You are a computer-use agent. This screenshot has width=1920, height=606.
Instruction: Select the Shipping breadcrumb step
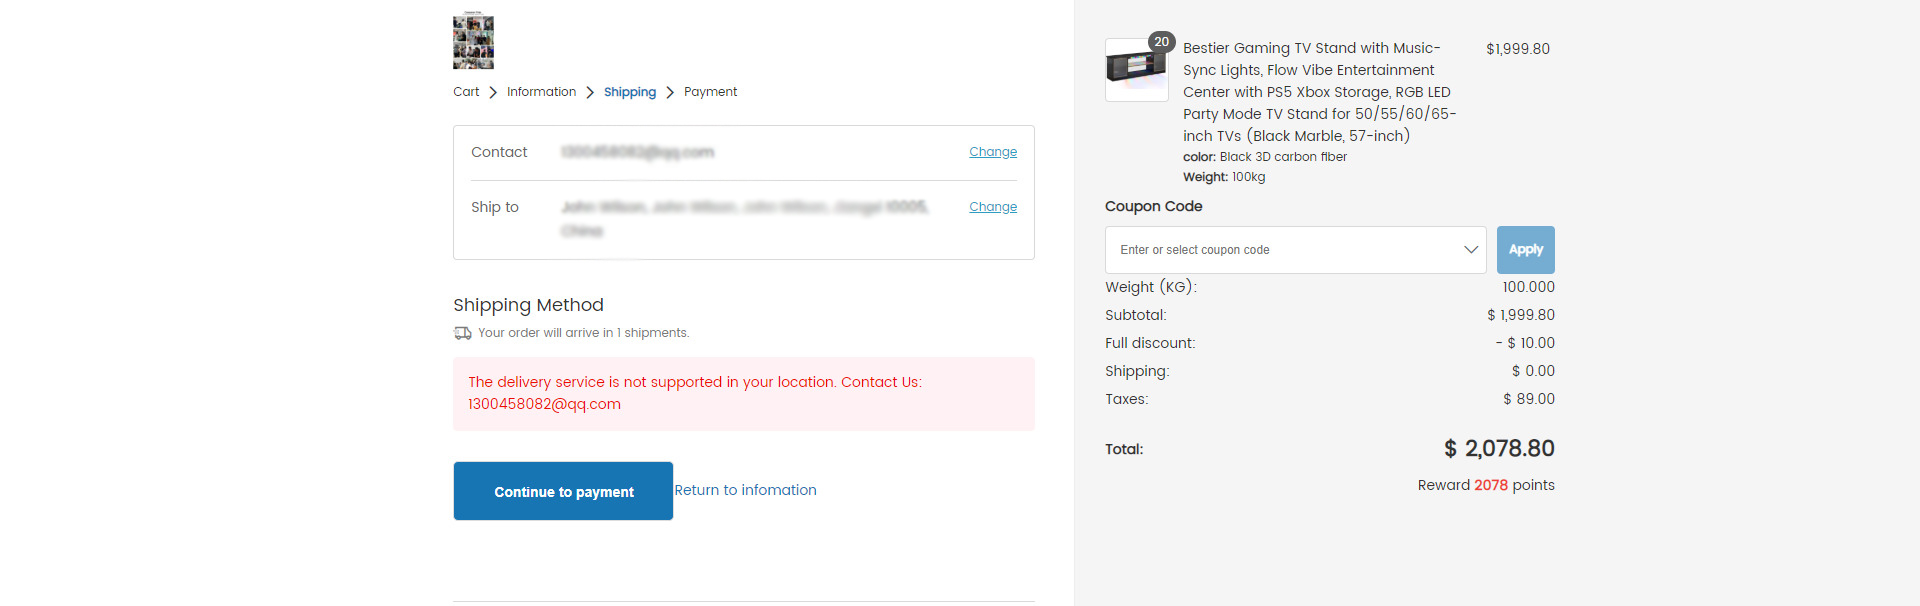coord(630,92)
